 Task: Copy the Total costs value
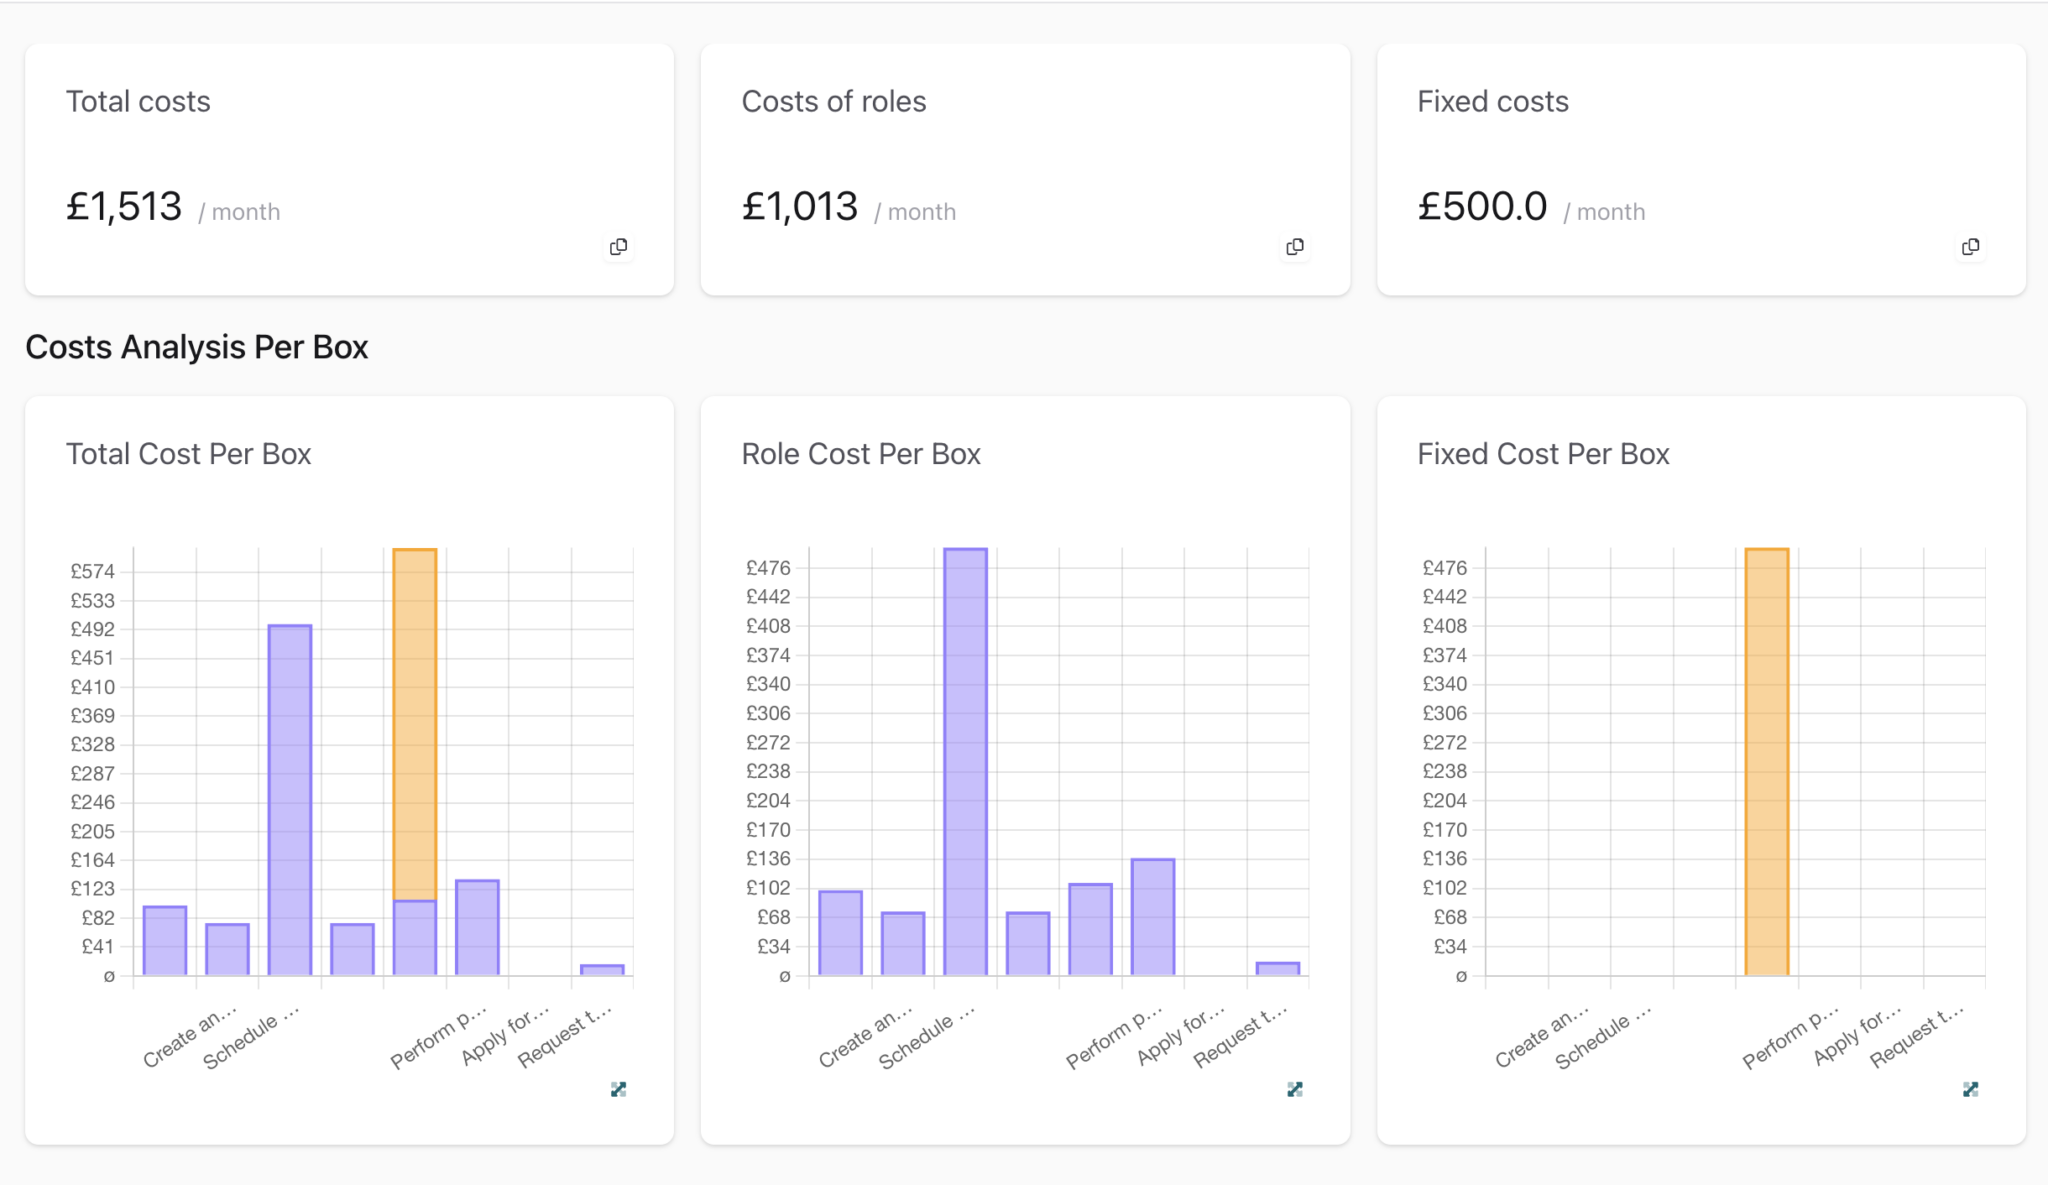618,247
